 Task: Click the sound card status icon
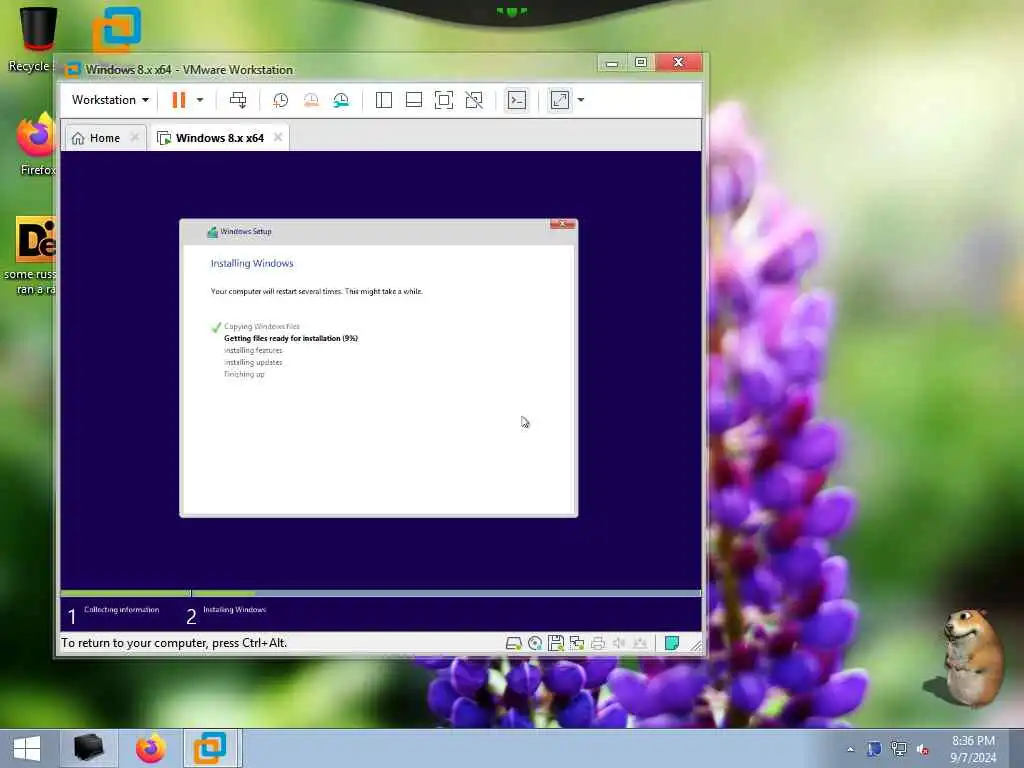pos(618,643)
